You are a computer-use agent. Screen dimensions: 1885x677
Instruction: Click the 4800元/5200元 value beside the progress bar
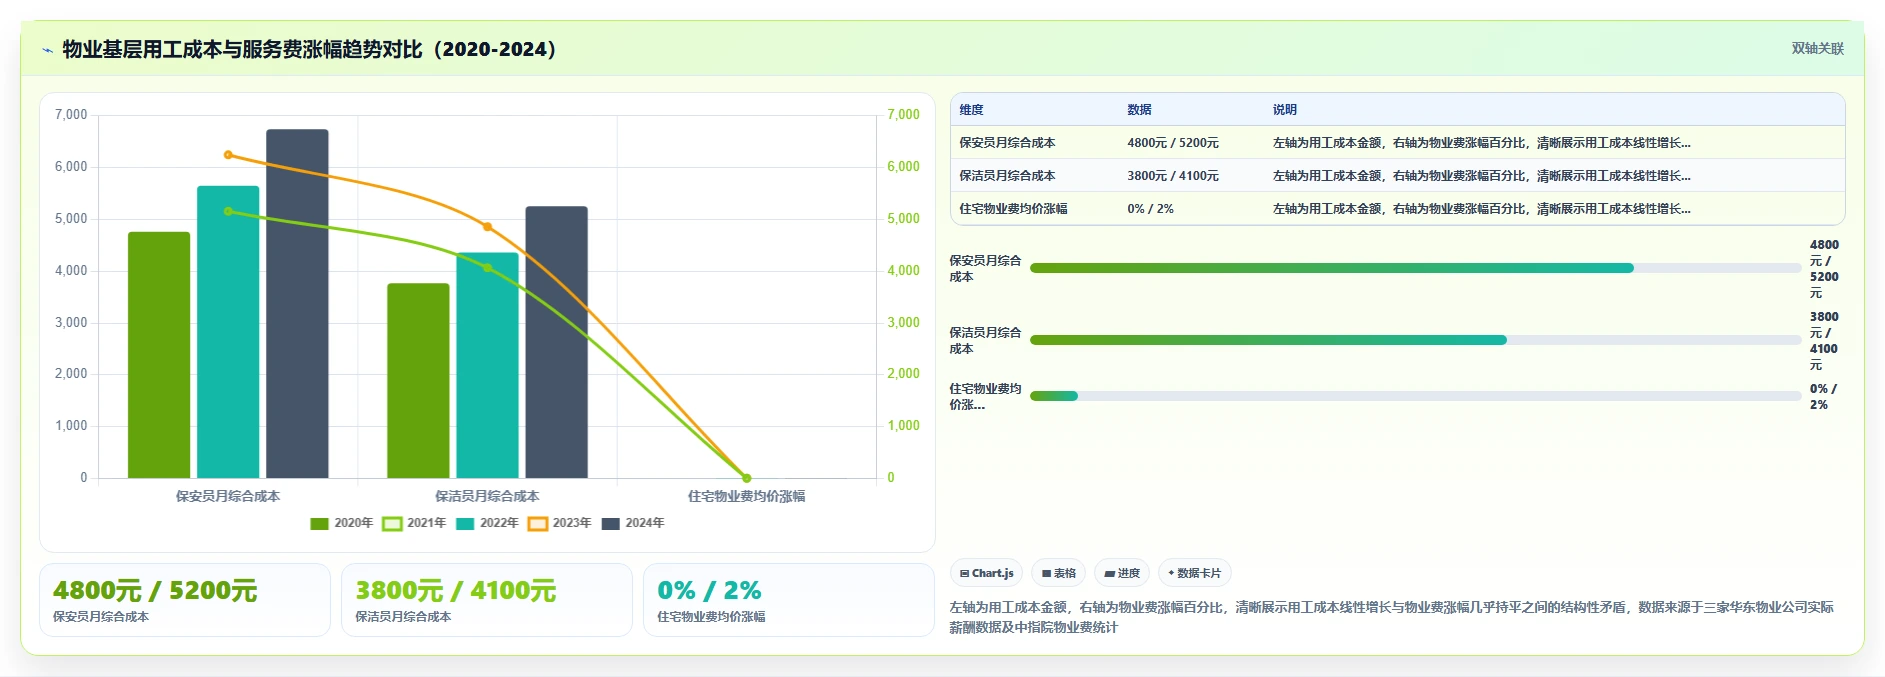coord(1824,268)
